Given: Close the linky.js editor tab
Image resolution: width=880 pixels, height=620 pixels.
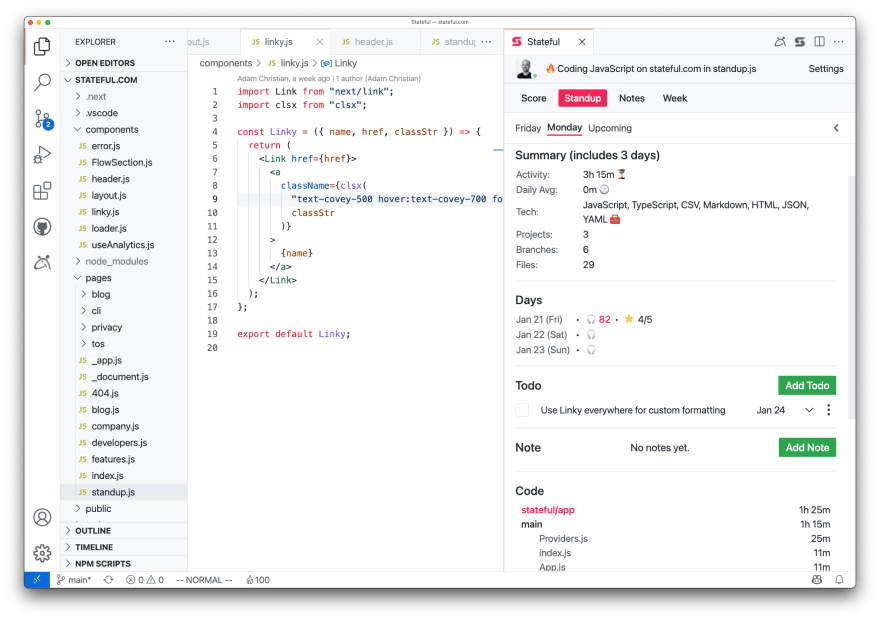Looking at the screenshot, I should coord(319,42).
